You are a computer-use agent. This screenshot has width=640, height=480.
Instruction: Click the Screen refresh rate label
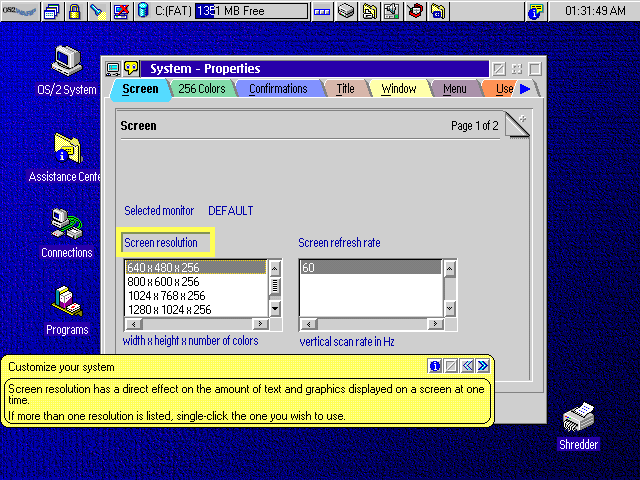click(339, 242)
